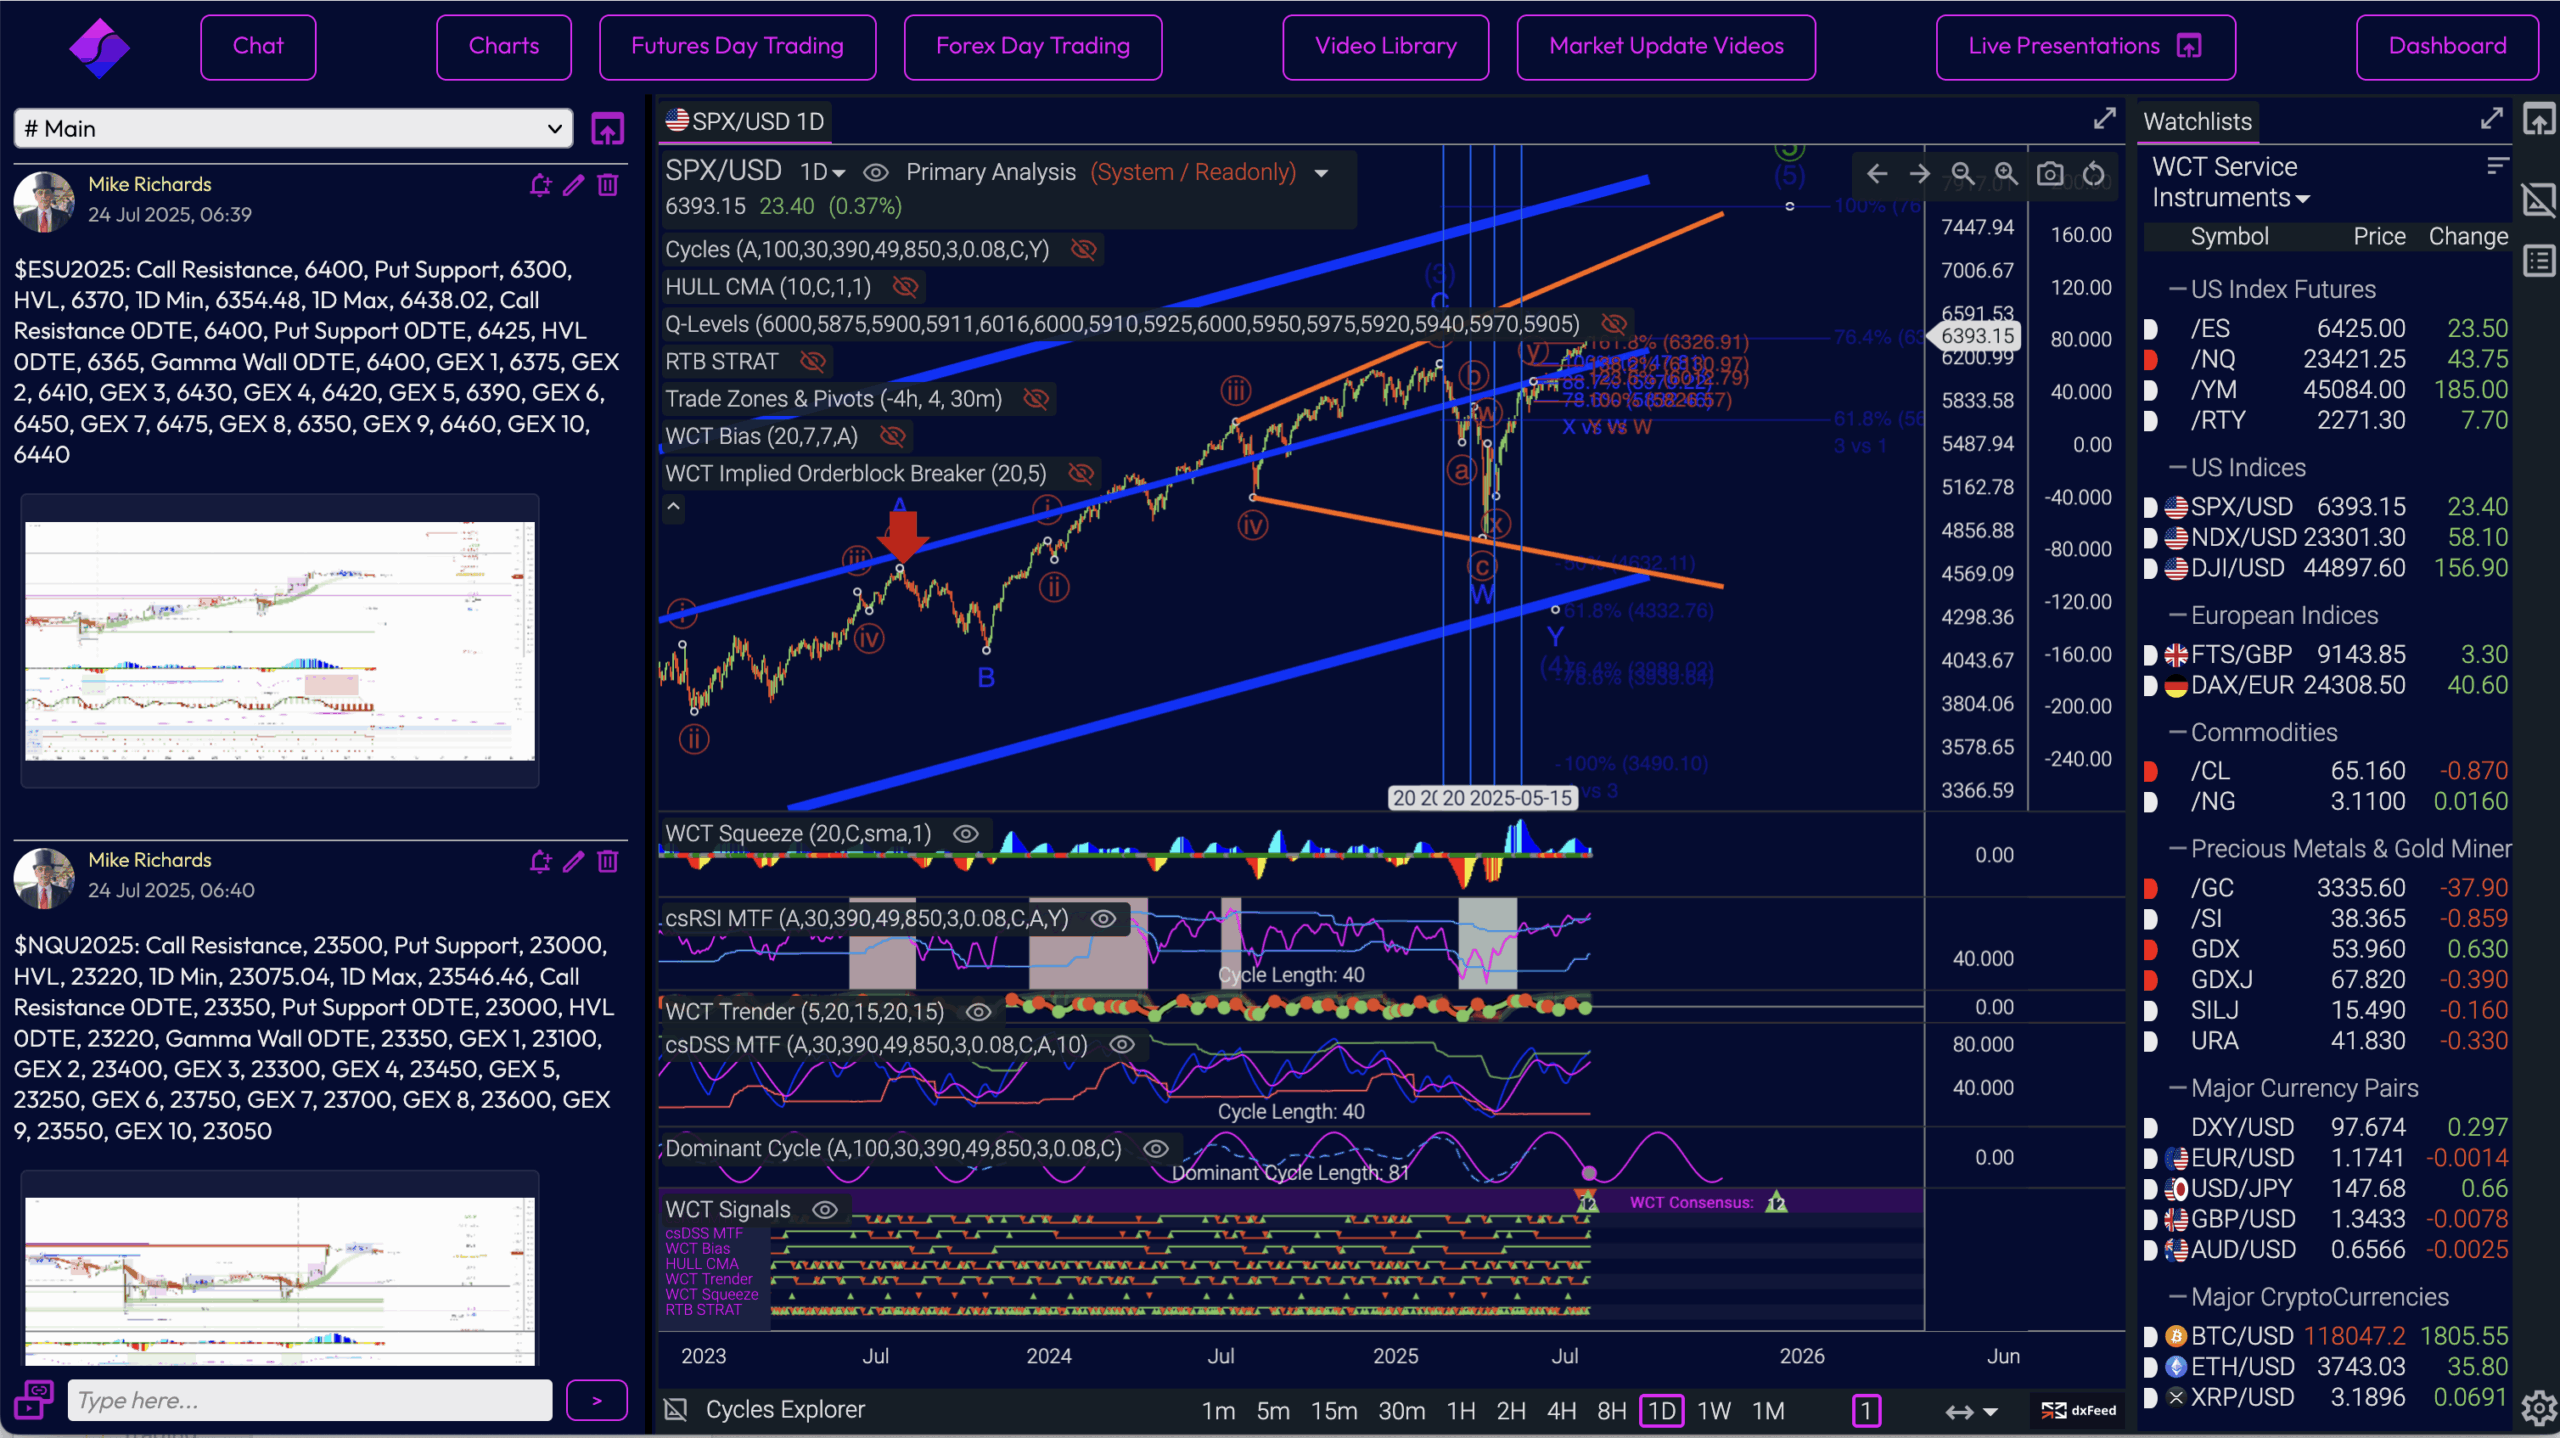Open Primary Analysis dropdown arrow
The height and width of the screenshot is (1438, 2560).
(1322, 173)
